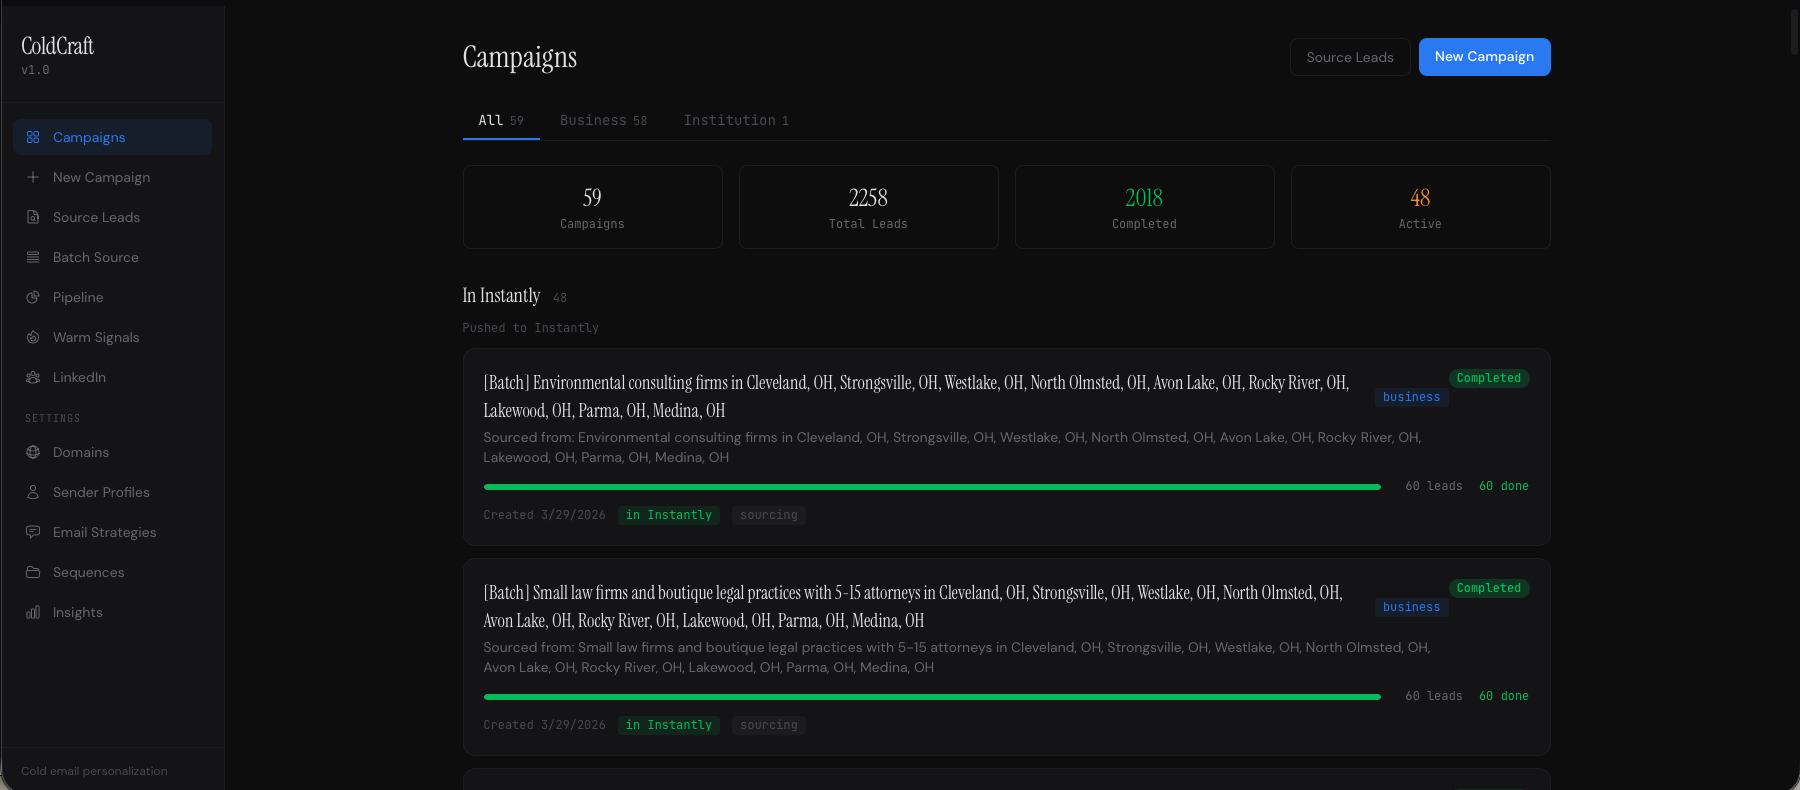Click the Source Leads document icon

[x=33, y=217]
